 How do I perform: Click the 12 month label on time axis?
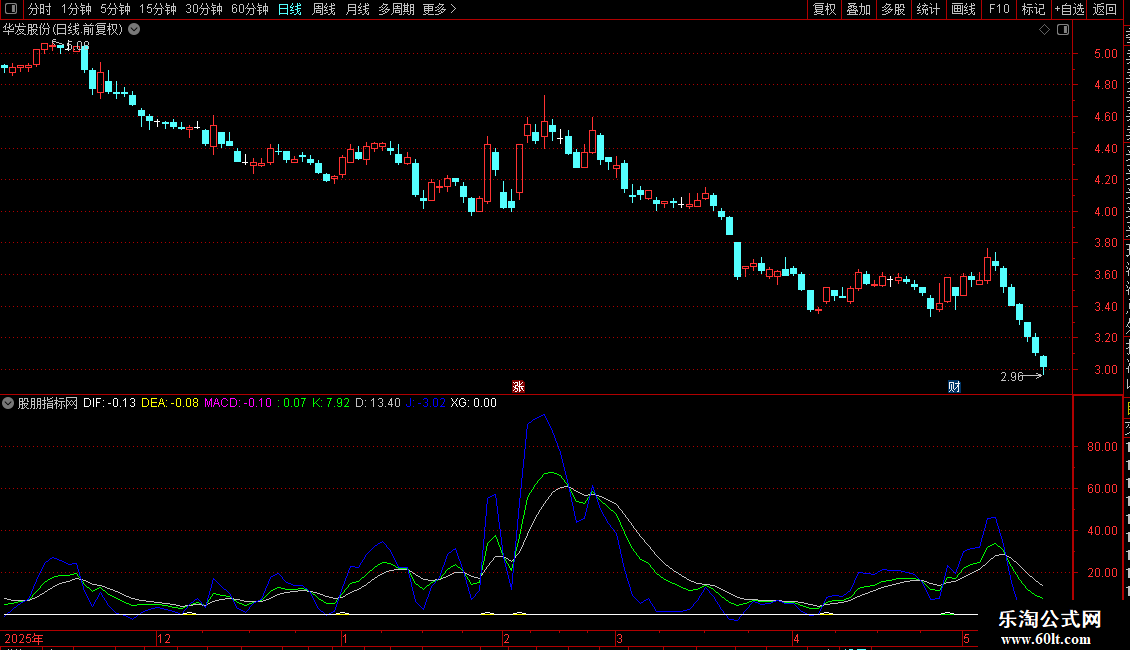pyautogui.click(x=164, y=638)
